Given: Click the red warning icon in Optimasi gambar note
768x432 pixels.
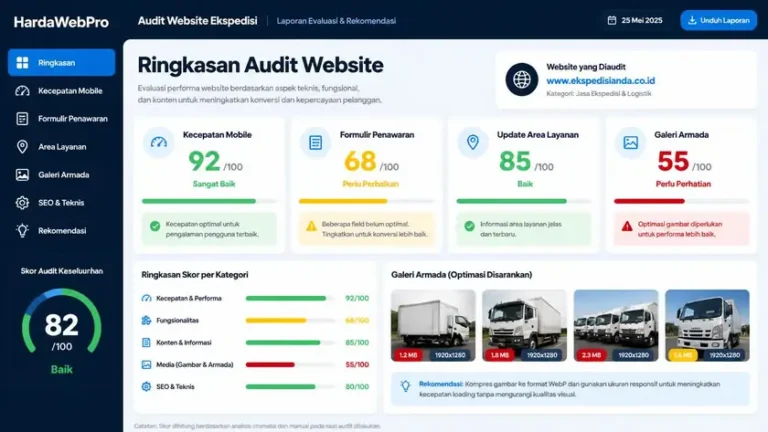Looking at the screenshot, I should tap(627, 226).
